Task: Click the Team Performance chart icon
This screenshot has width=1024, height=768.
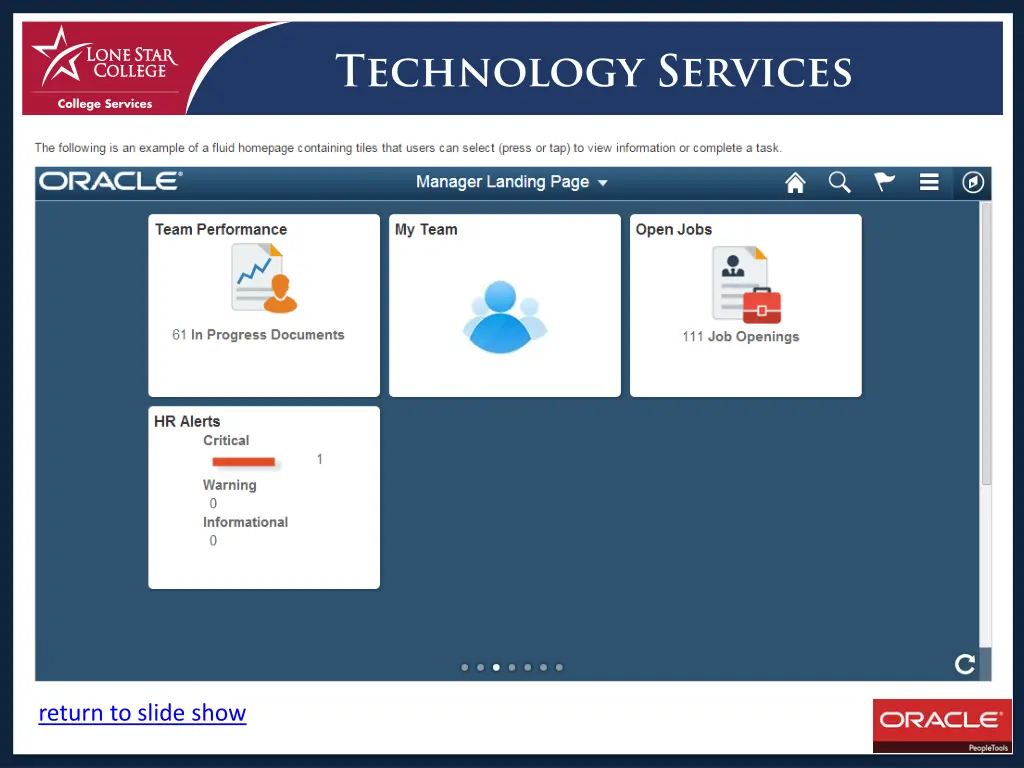Action: click(264, 278)
